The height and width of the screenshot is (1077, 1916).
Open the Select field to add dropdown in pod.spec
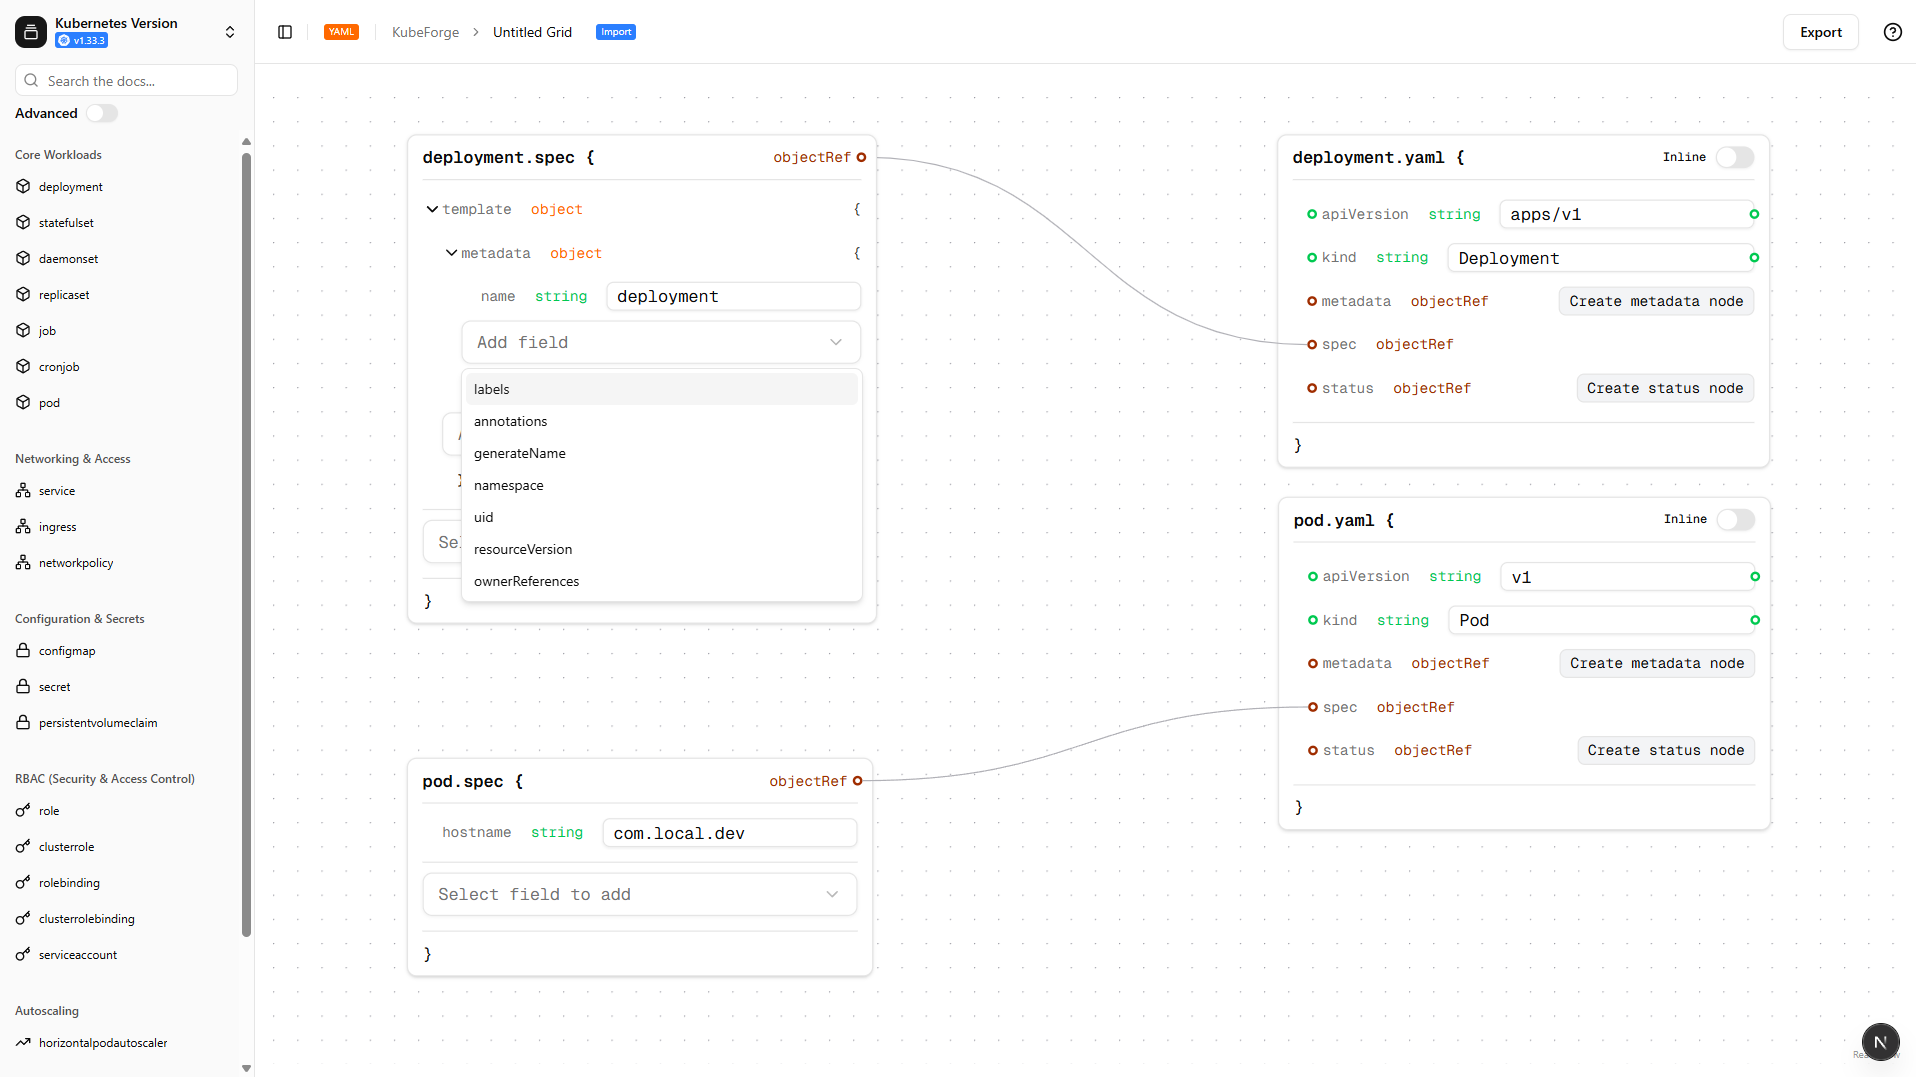639,894
